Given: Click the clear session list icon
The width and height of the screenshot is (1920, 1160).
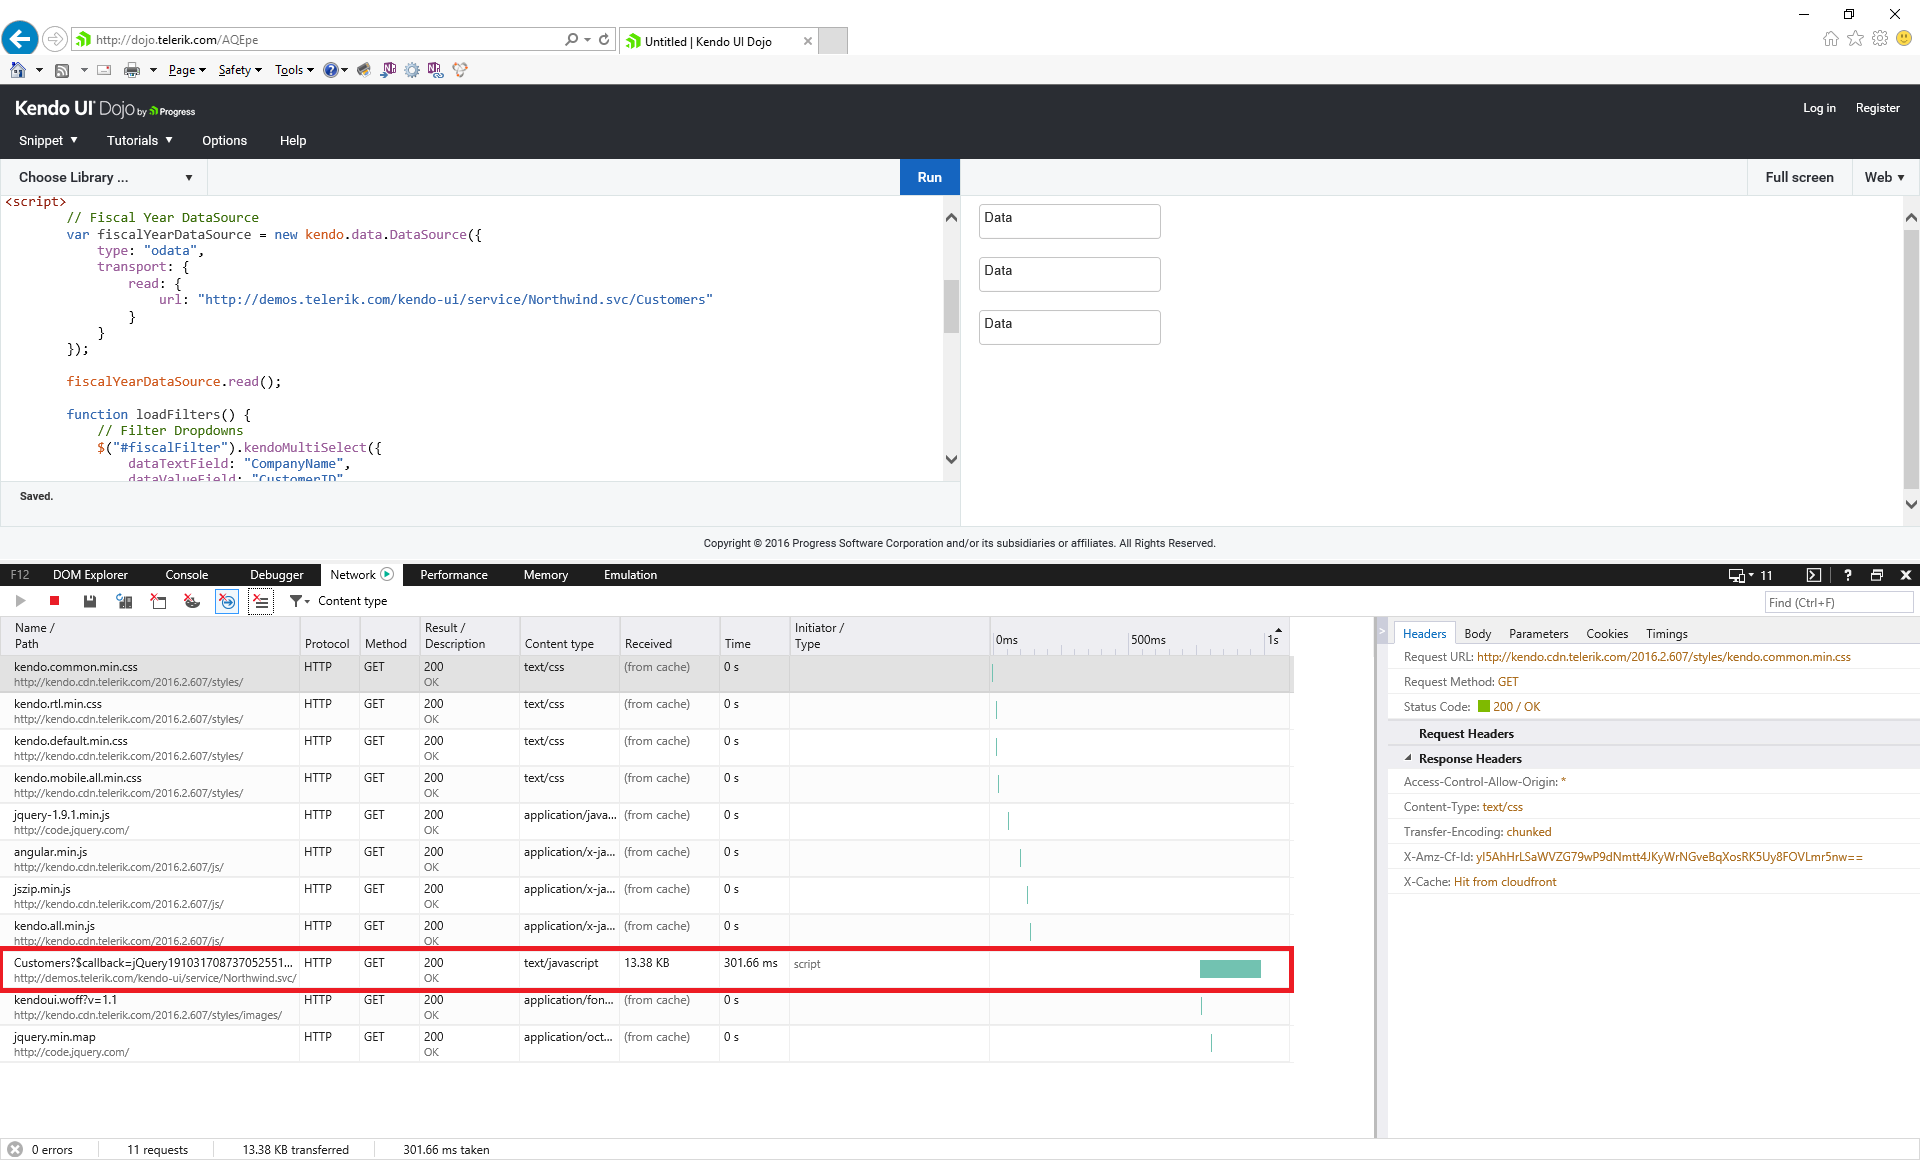Looking at the screenshot, I should click(261, 601).
